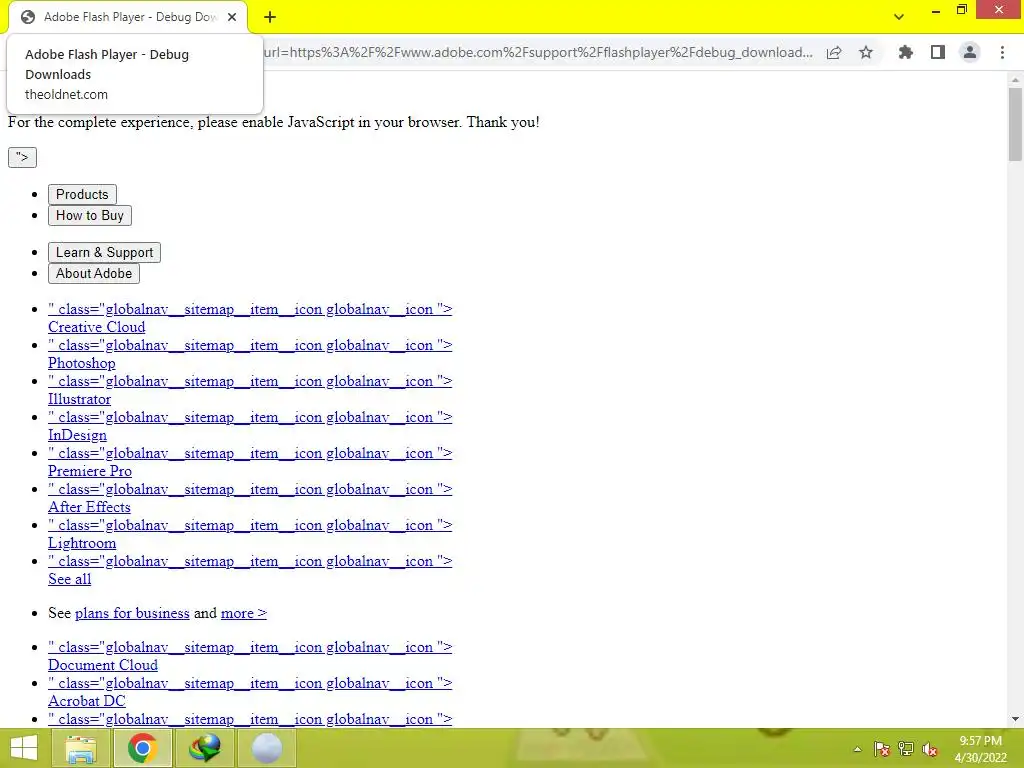Close the Adobe Flash Player tab
The image size is (1024, 768).
(232, 17)
